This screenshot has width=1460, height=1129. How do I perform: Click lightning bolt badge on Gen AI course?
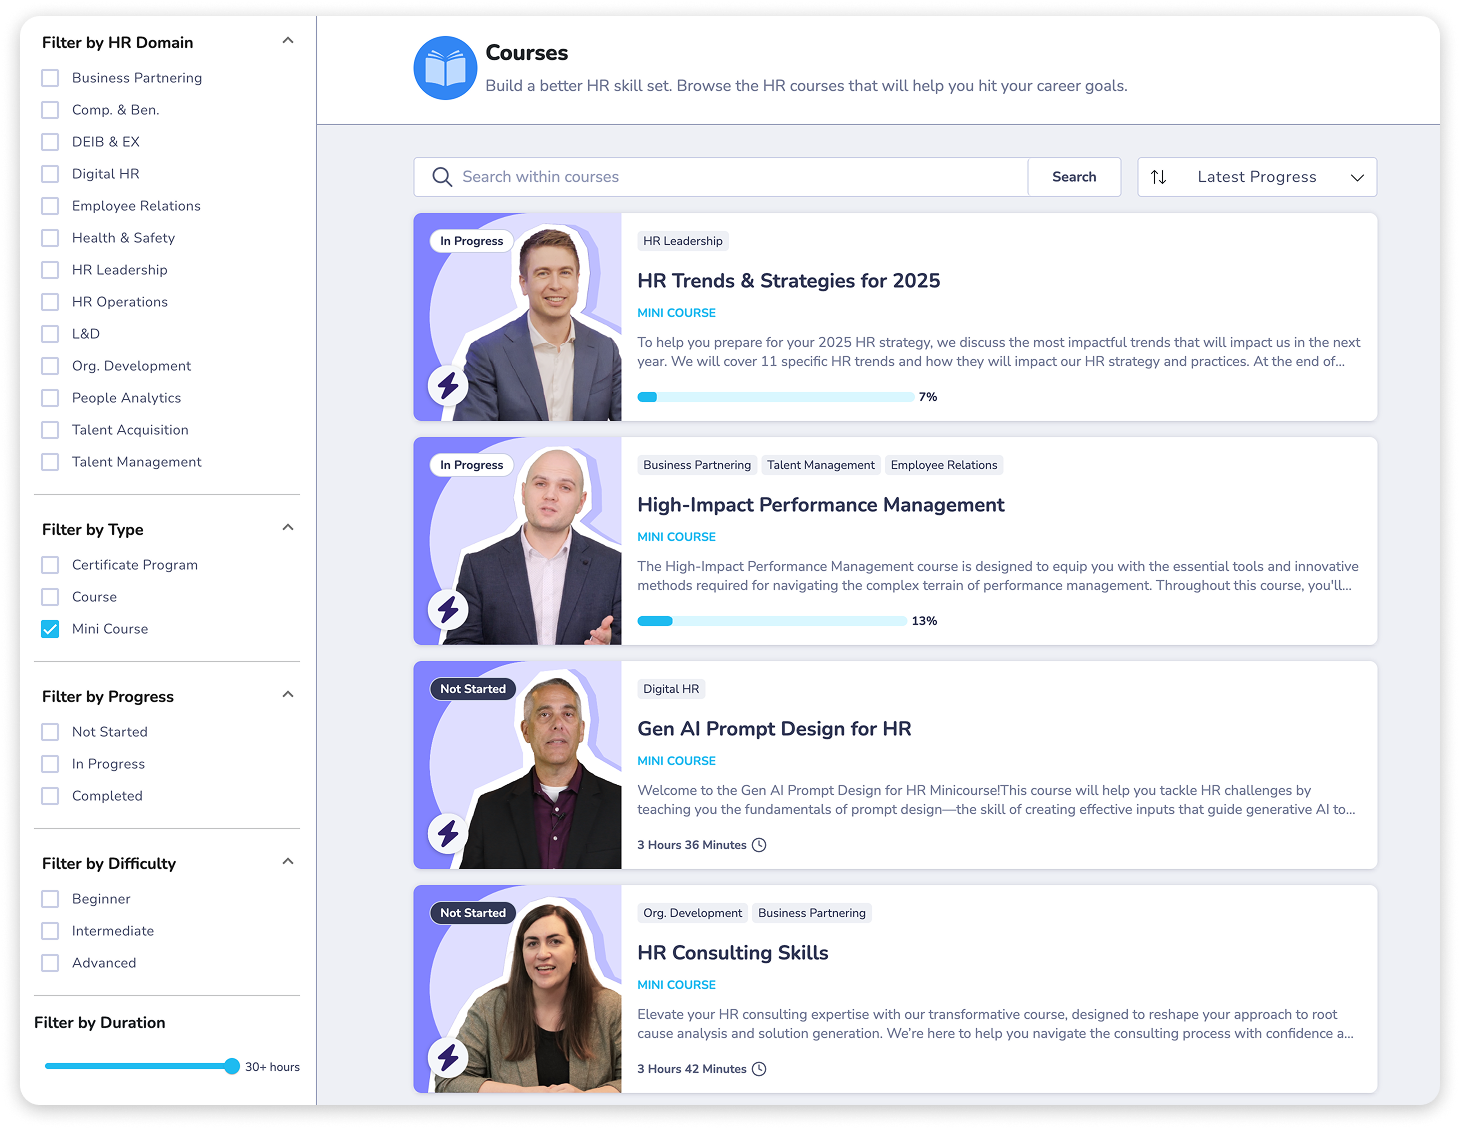[448, 833]
